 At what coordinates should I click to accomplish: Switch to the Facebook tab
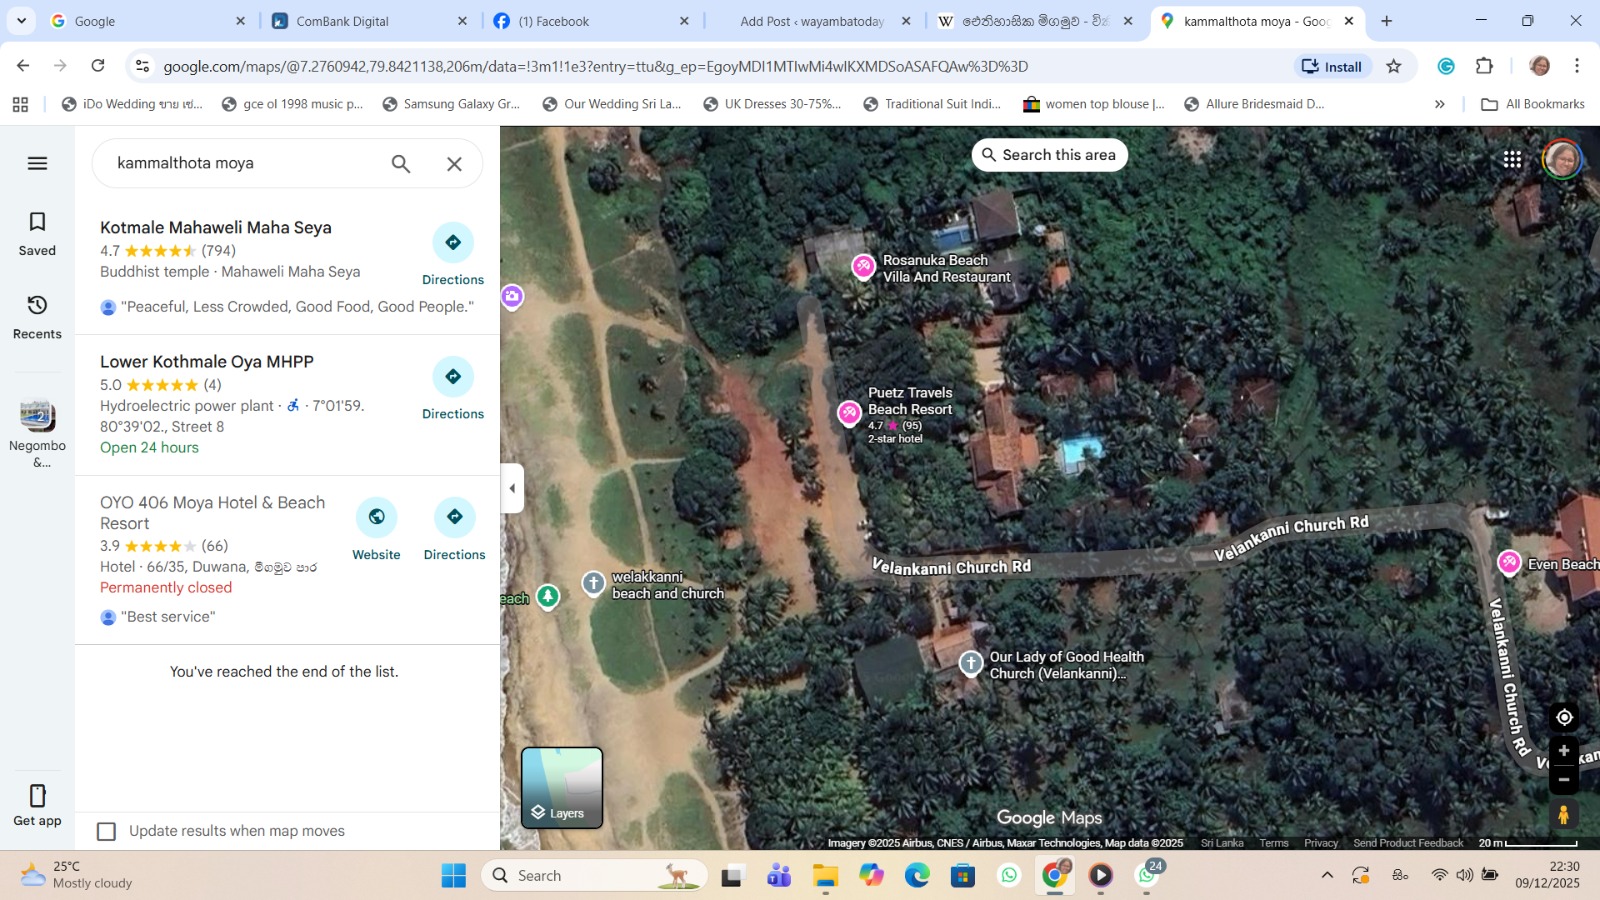[554, 21]
